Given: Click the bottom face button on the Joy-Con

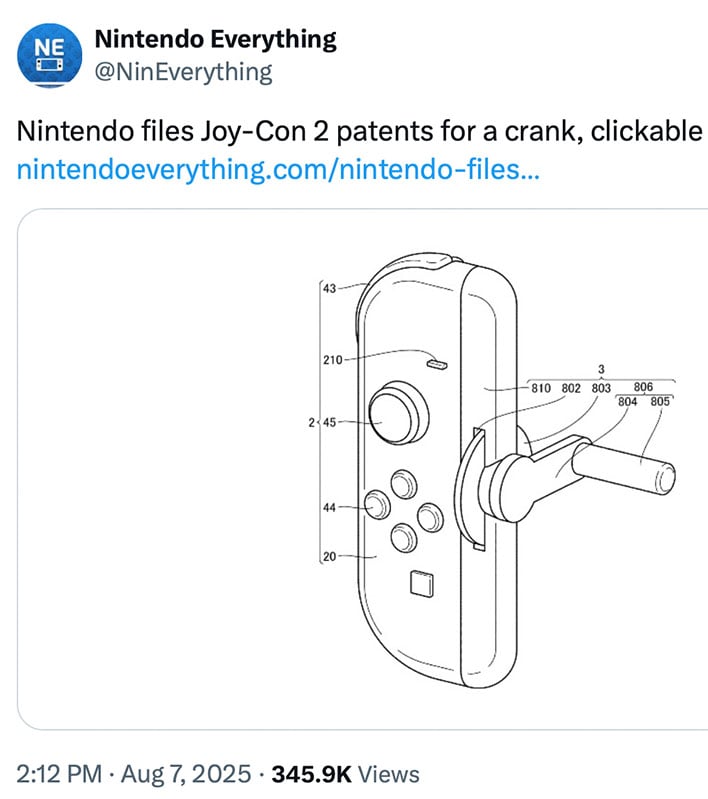Looking at the screenshot, I should tap(405, 539).
